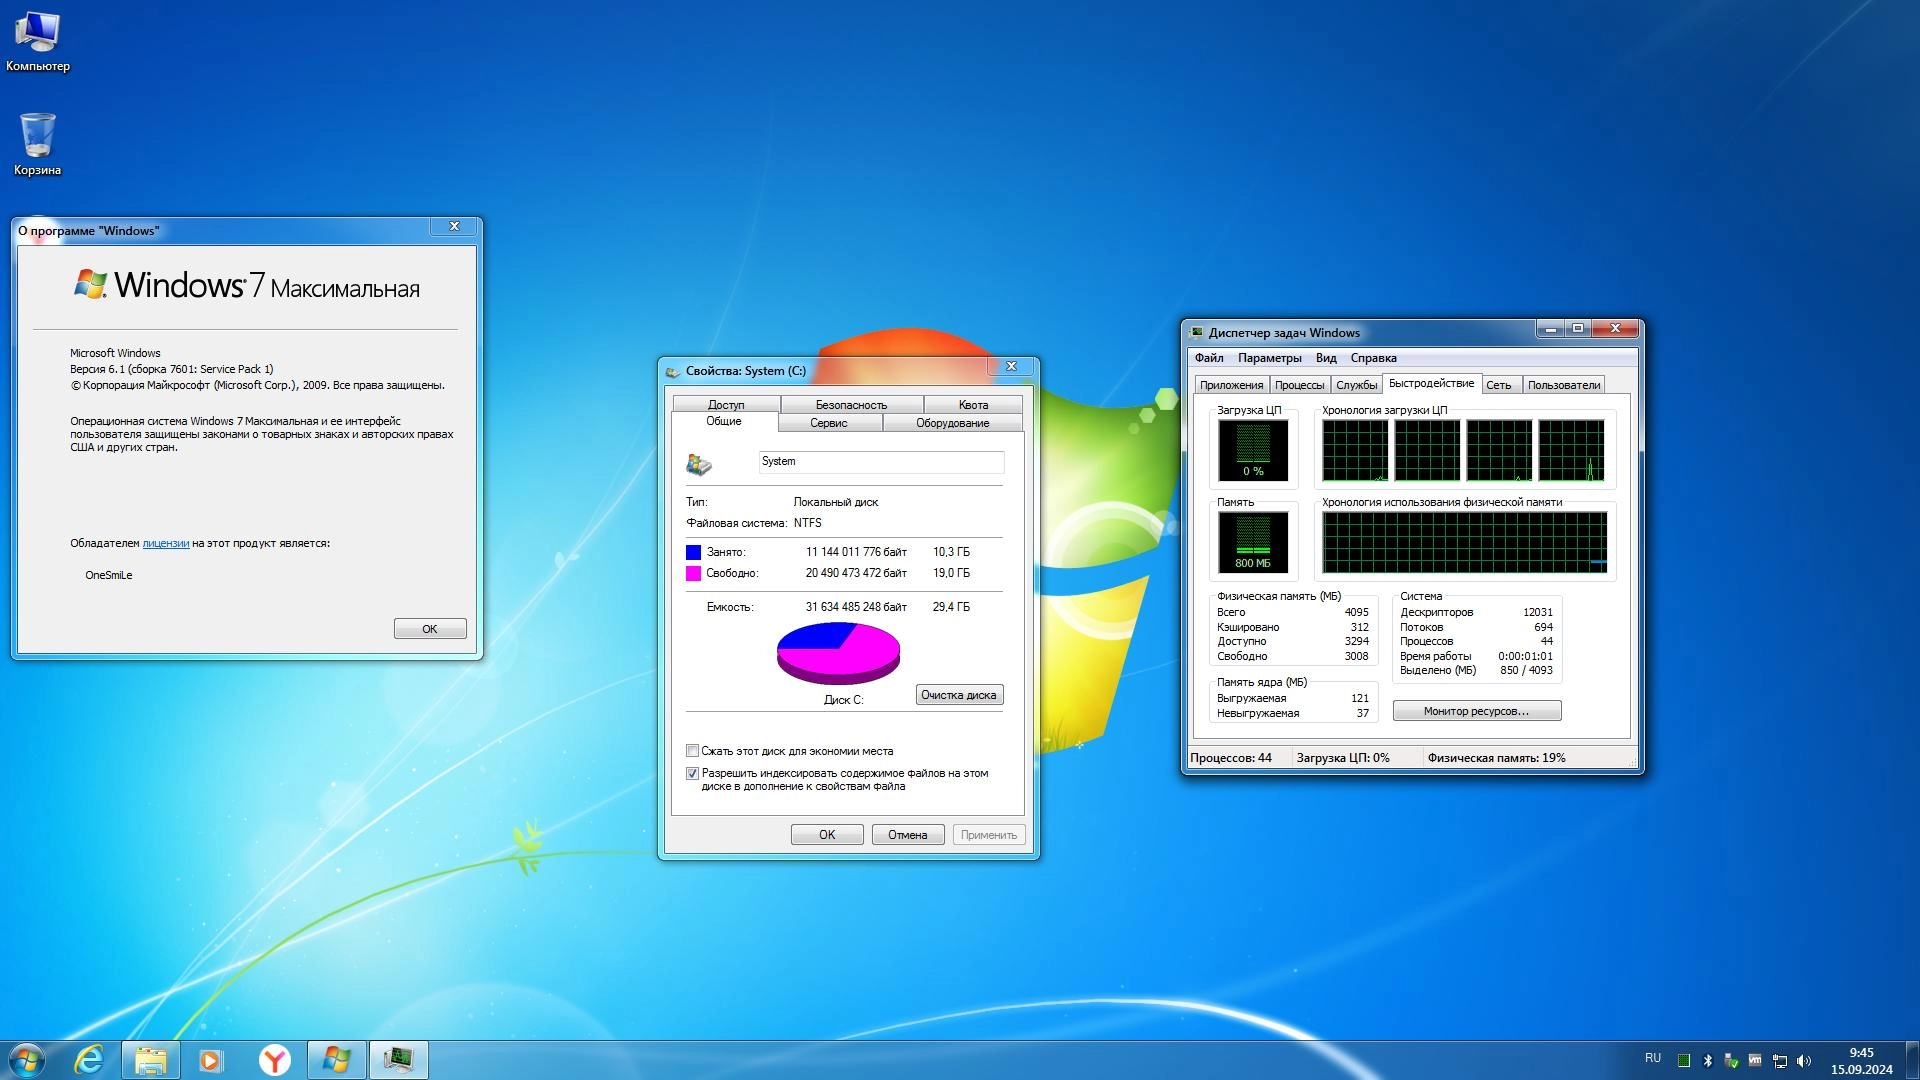Open the volume speaker tray icon

[x=1803, y=1060]
